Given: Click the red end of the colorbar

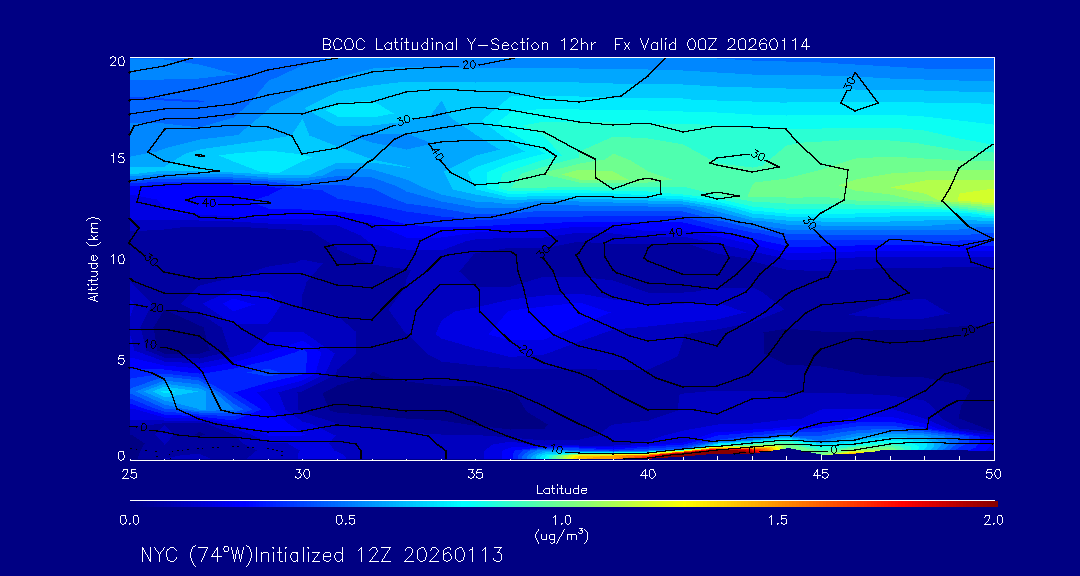Looking at the screenshot, I should [x=990, y=503].
